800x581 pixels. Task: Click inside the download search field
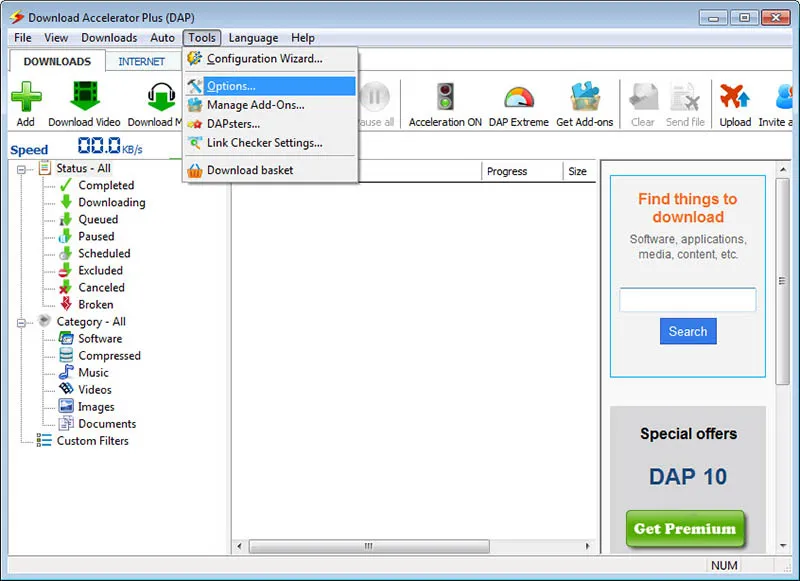tap(687, 300)
